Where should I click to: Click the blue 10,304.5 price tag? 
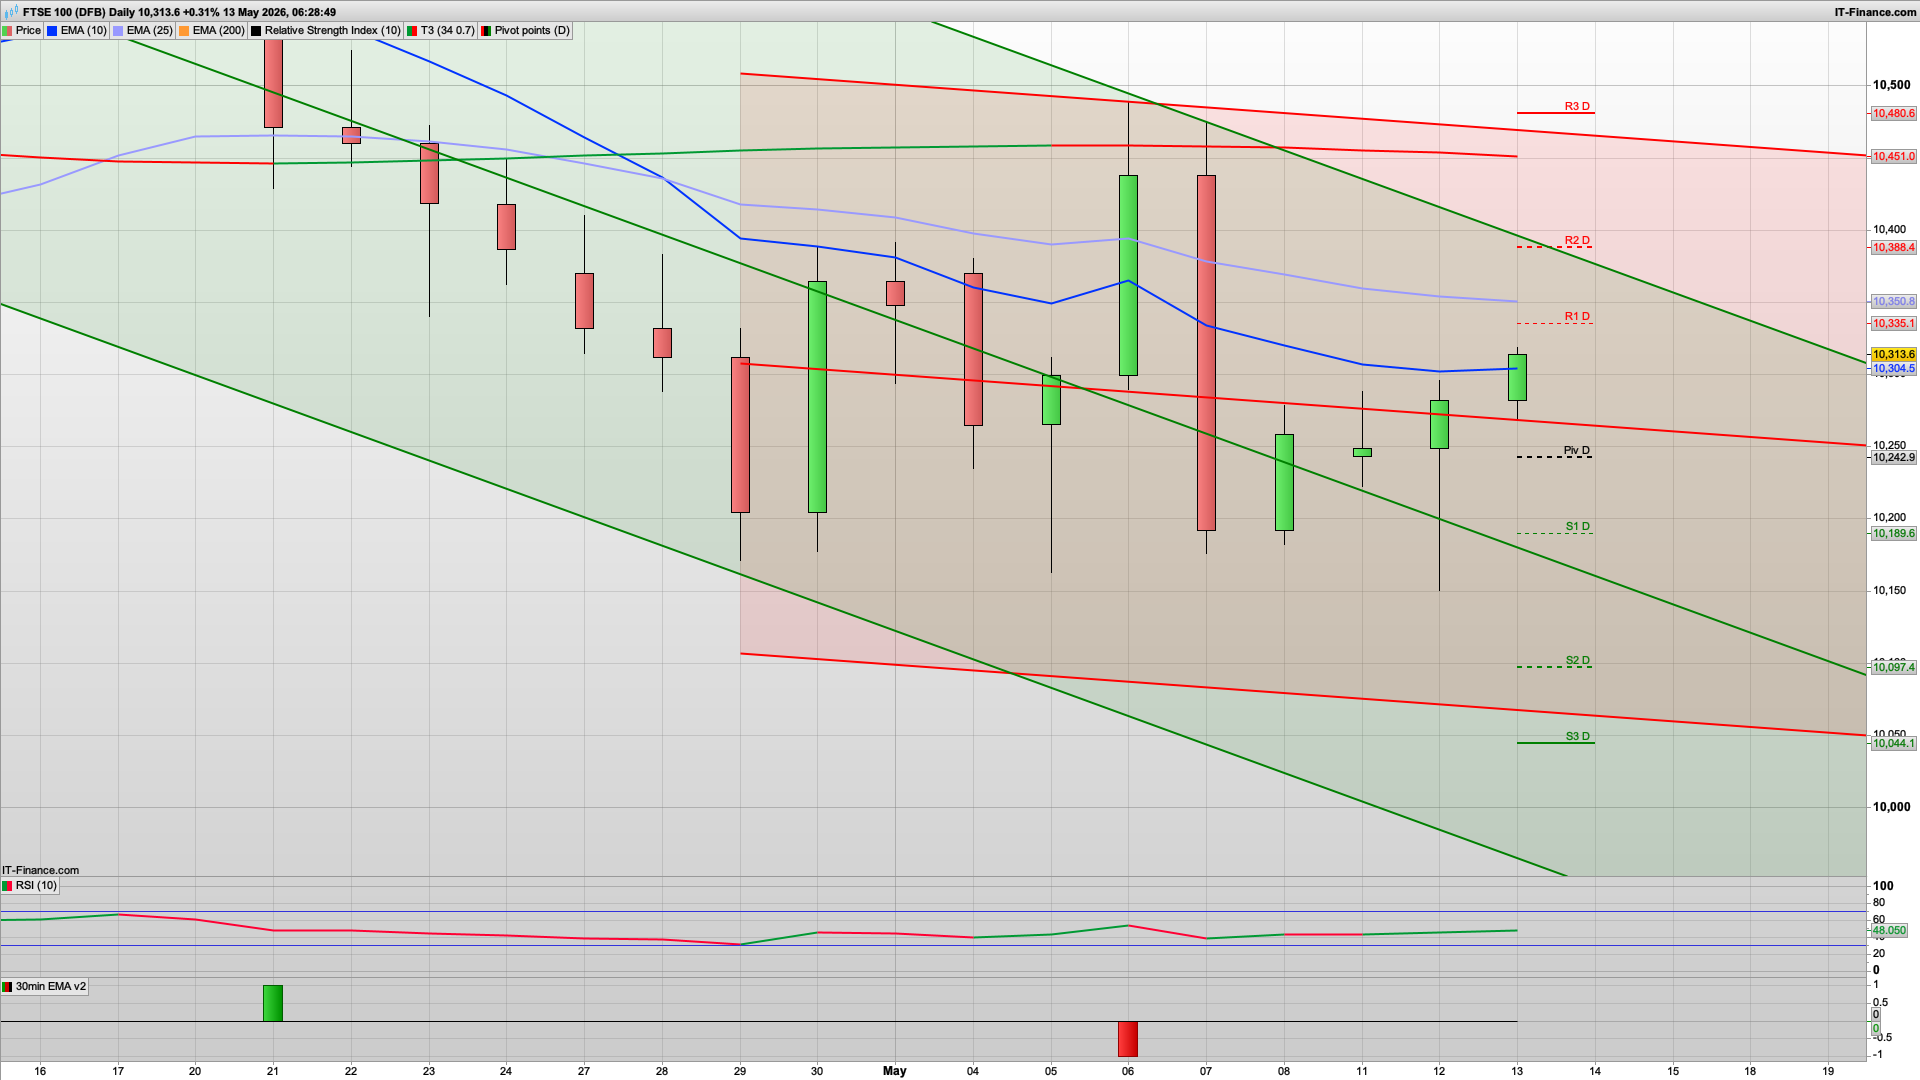(1893, 369)
